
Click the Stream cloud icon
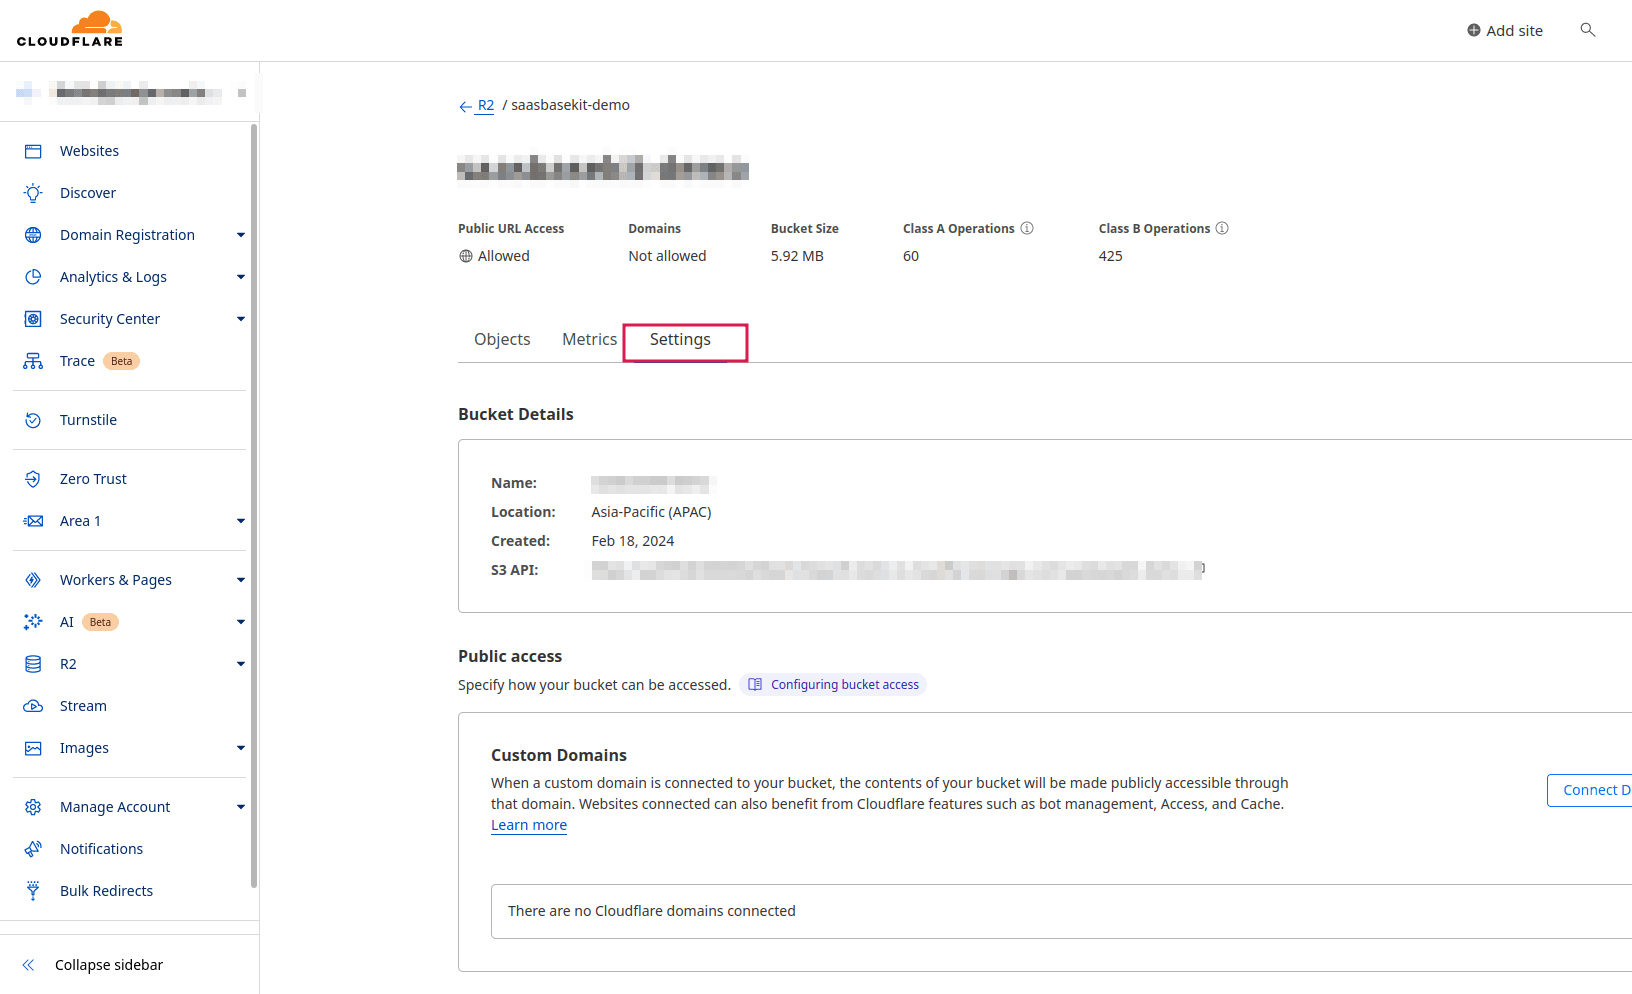(x=33, y=706)
